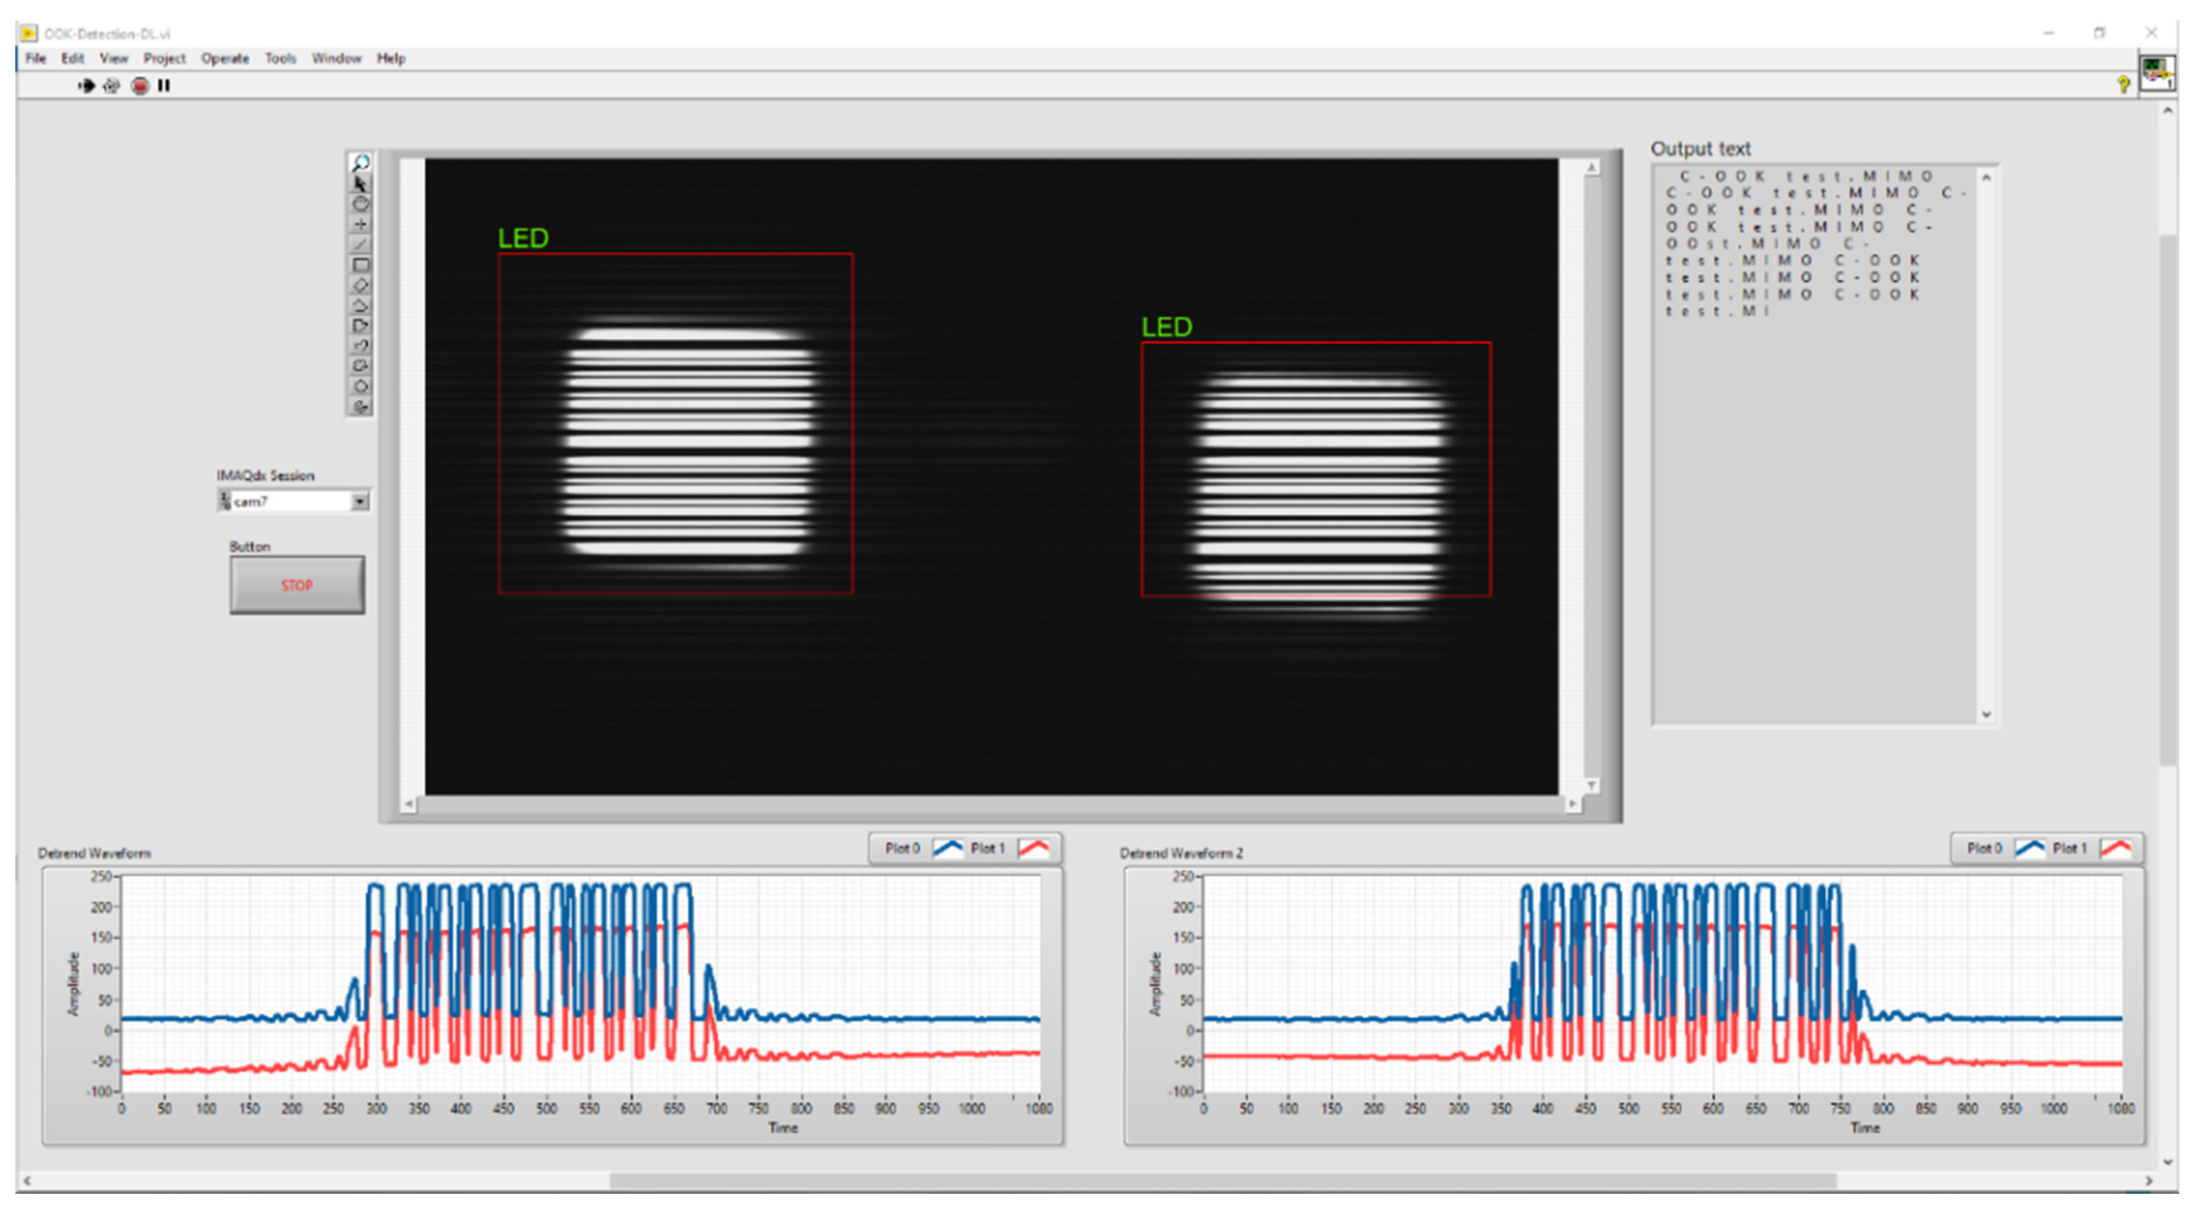Viewport: 2196px width, 1206px height.
Task: Click the image display horizontal scroll left arrow
Action: click(x=409, y=804)
